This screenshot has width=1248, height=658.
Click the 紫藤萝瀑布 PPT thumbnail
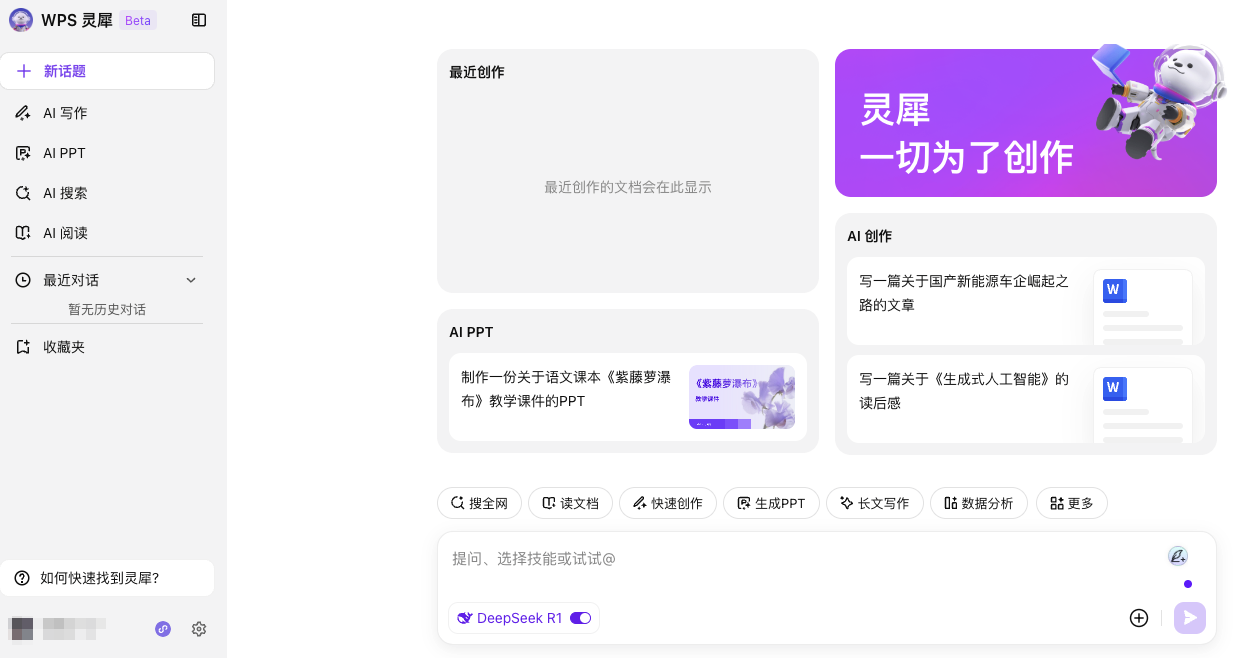pos(741,397)
